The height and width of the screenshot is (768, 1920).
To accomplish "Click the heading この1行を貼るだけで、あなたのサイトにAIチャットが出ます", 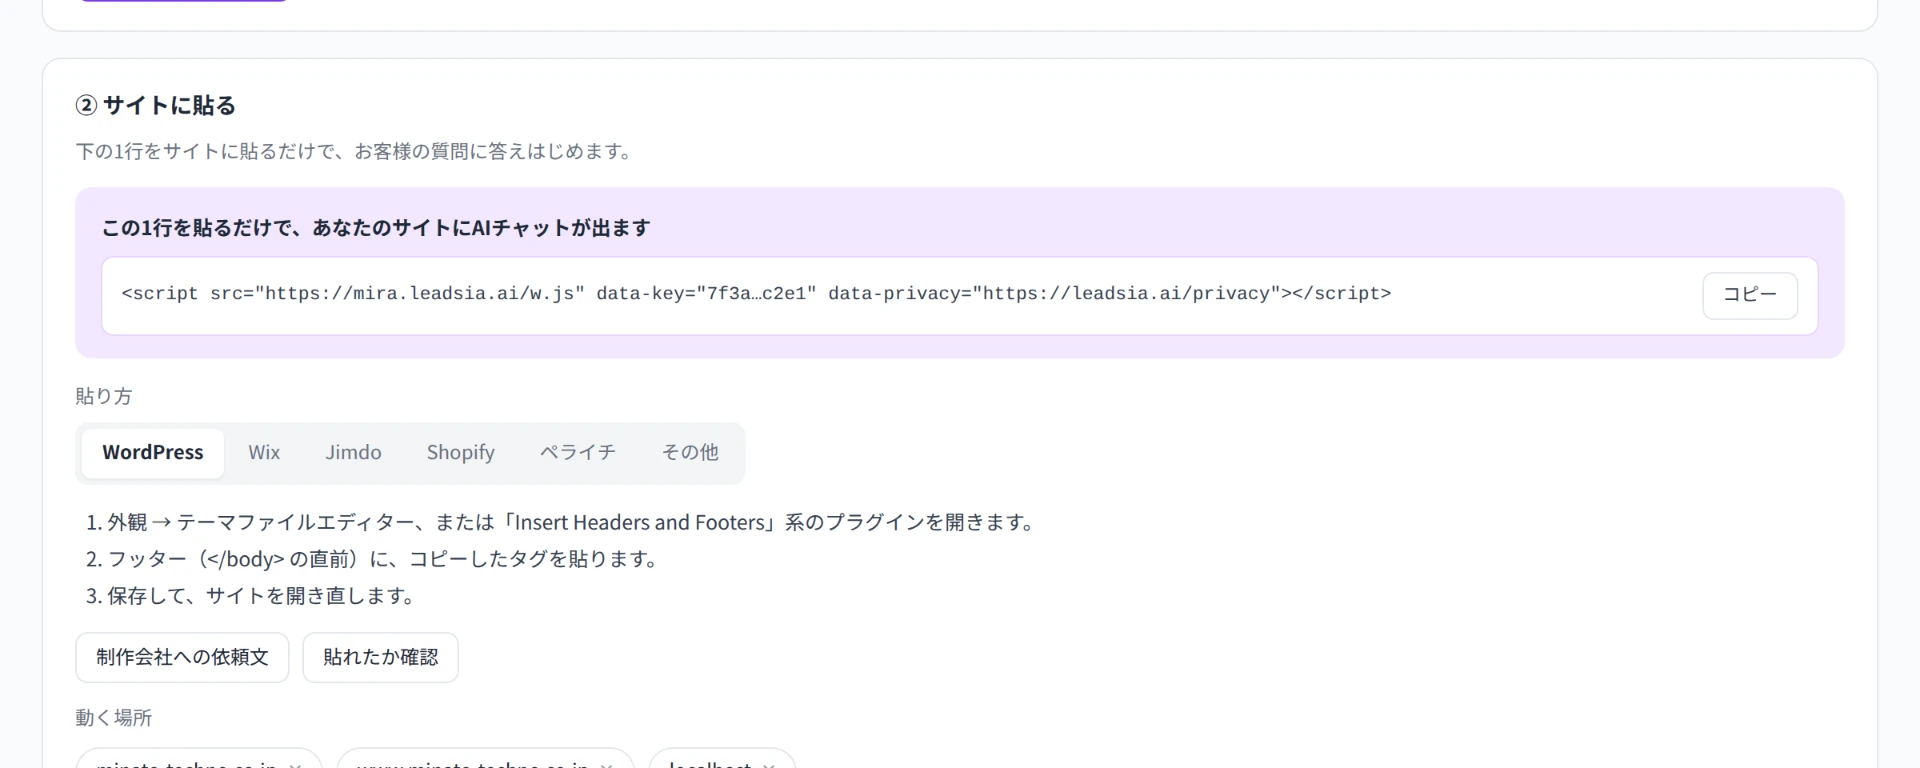I will pyautogui.click(x=376, y=228).
